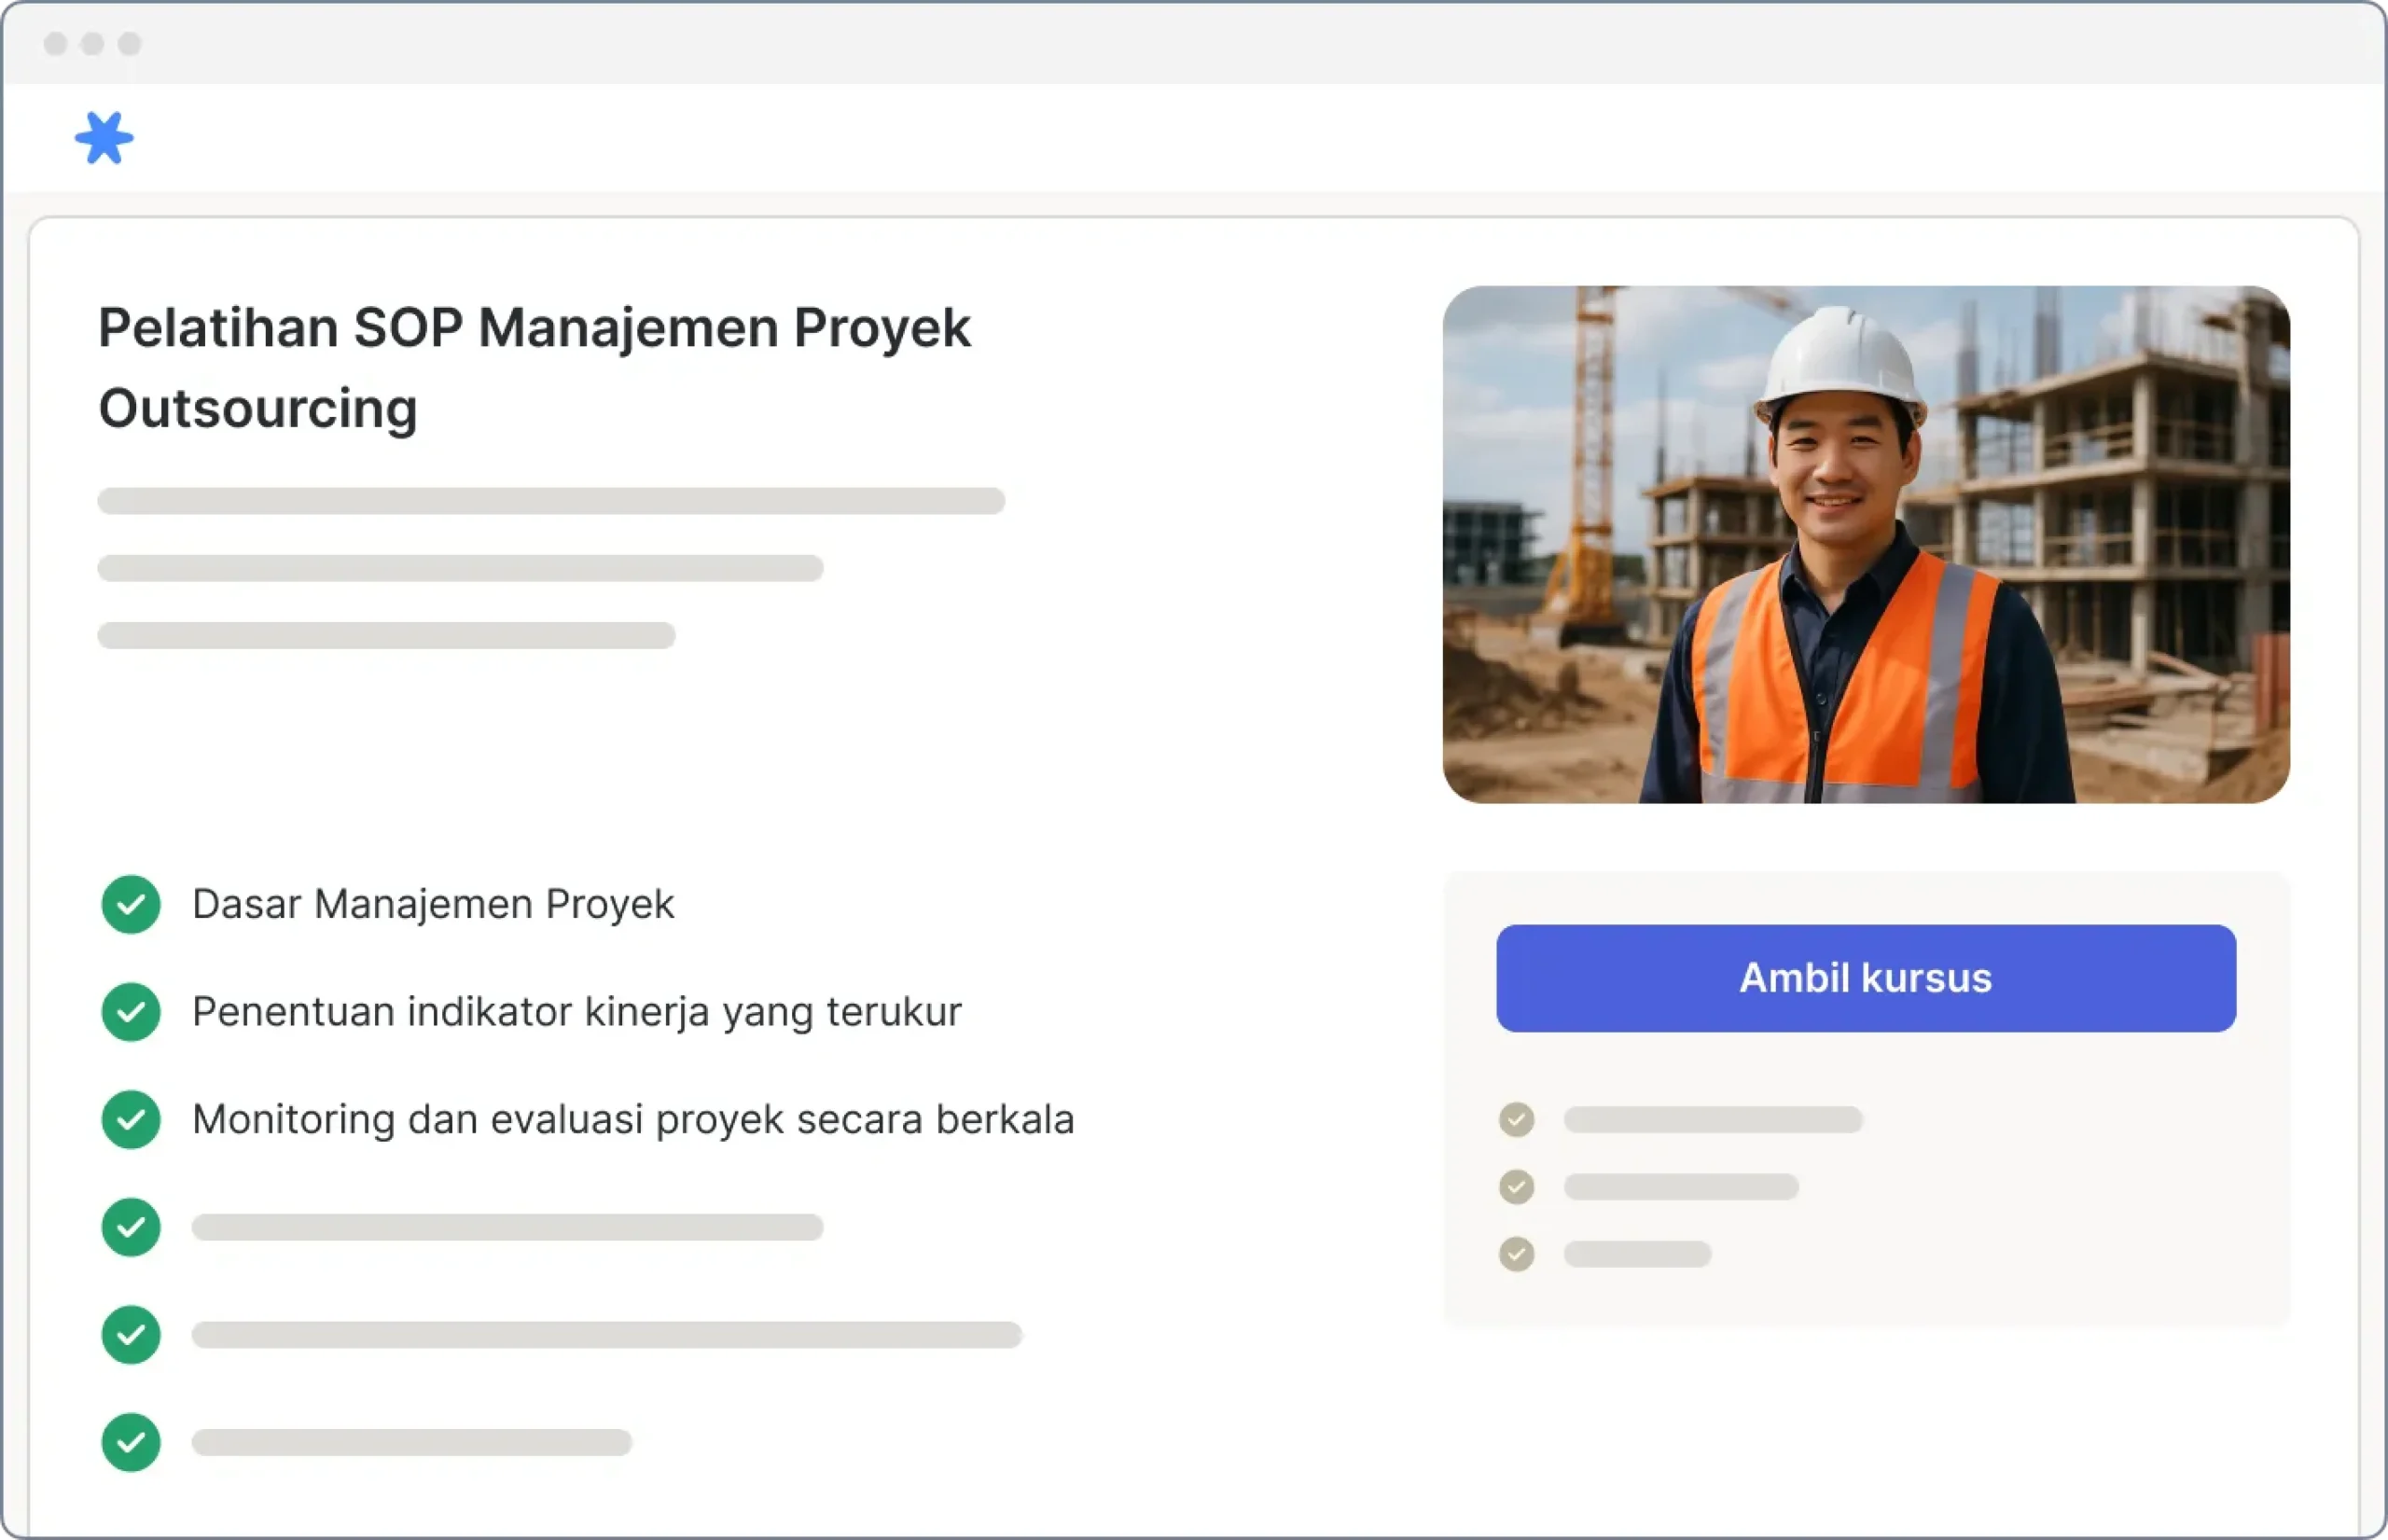This screenshot has height=1540, width=2388.
Task: Select "Penentuan indikator kinerja yang terukur"
Action: (x=577, y=1012)
